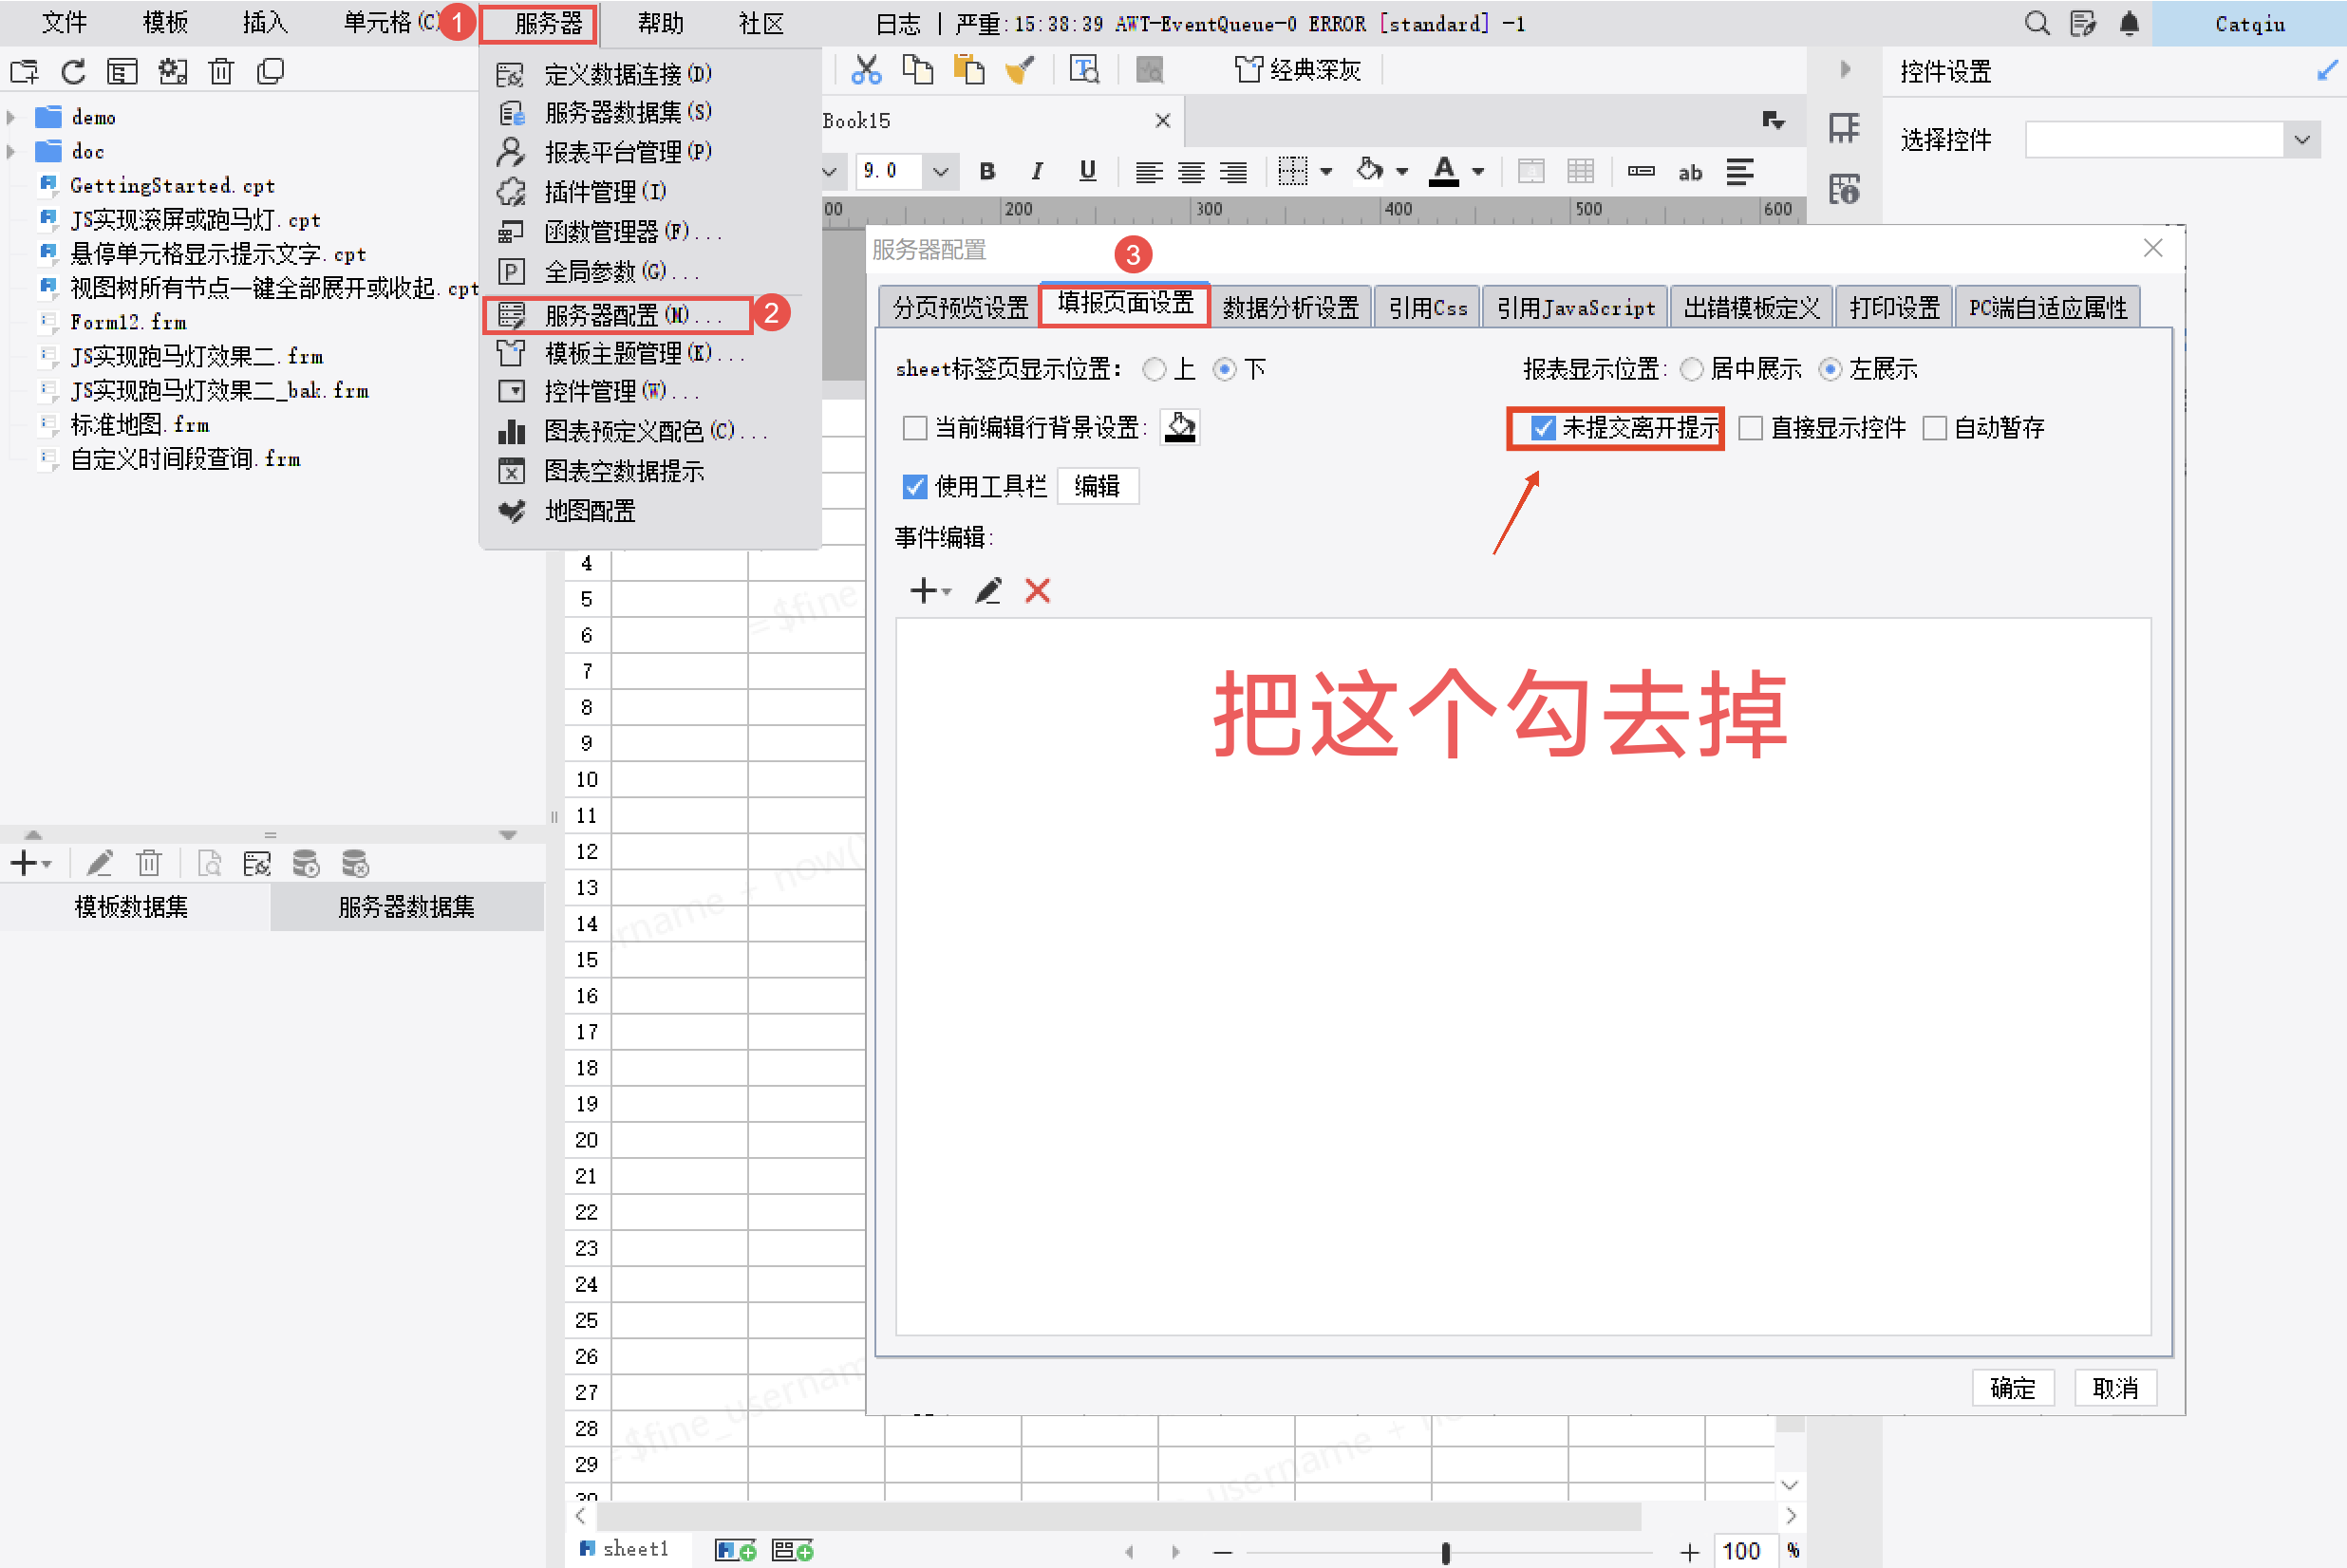Click the format painter brush icon
This screenshot has width=2347, height=1568.
(x=1019, y=70)
